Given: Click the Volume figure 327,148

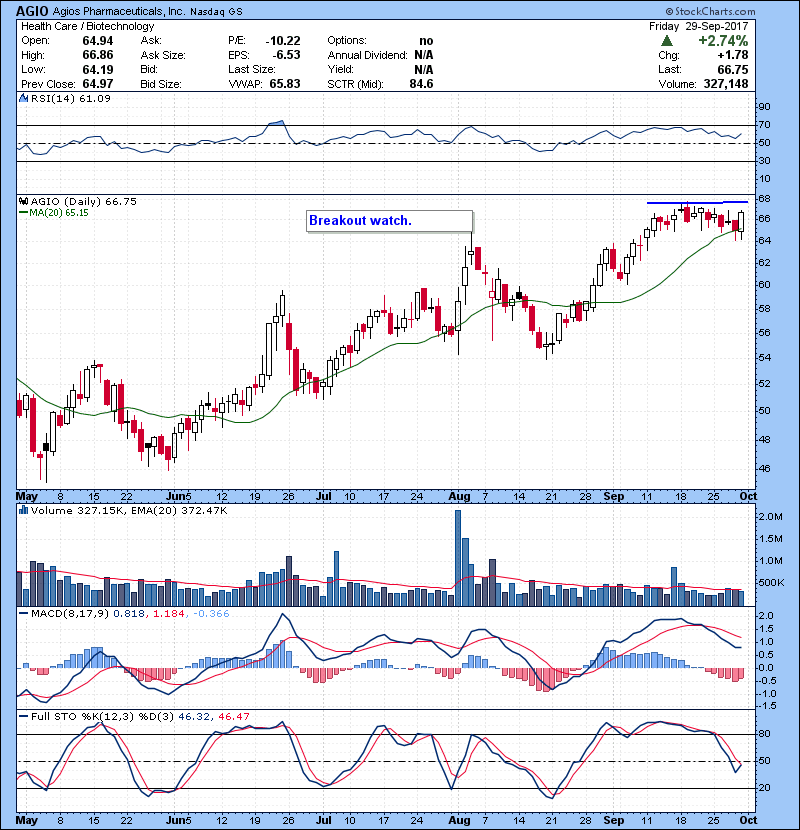Looking at the screenshot, I should (x=726, y=84).
